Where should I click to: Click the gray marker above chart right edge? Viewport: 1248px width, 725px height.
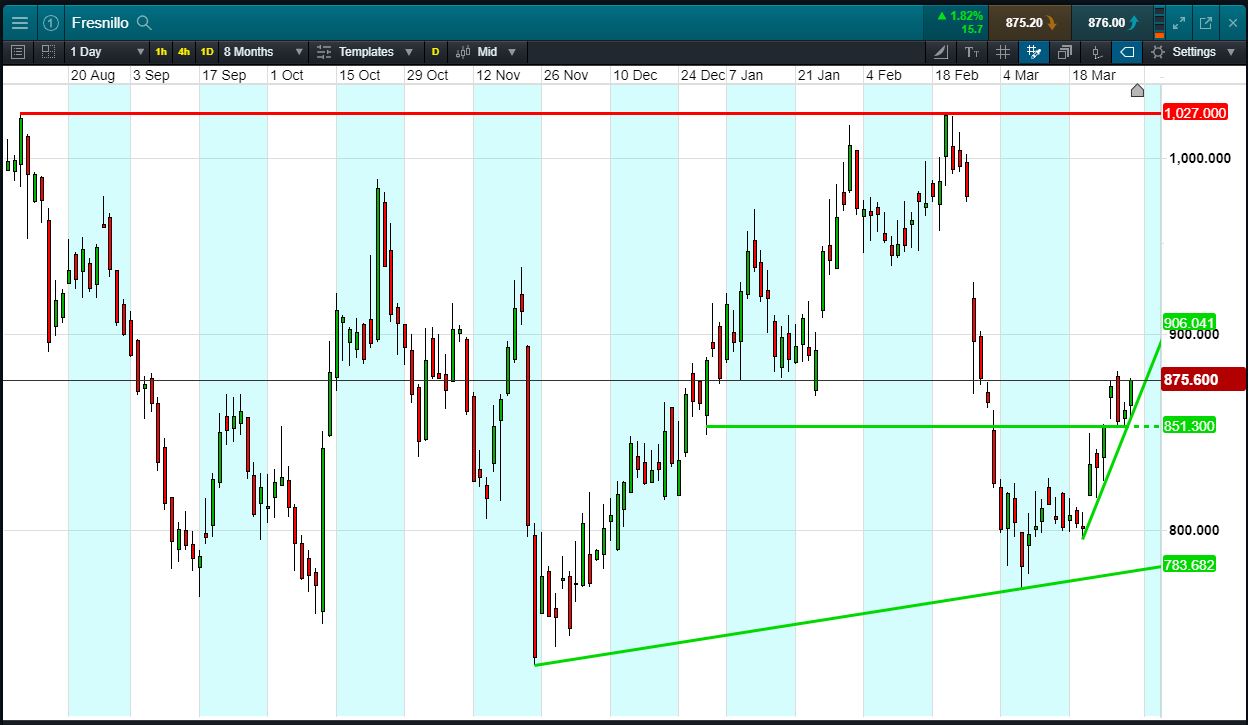pyautogui.click(x=1137, y=91)
